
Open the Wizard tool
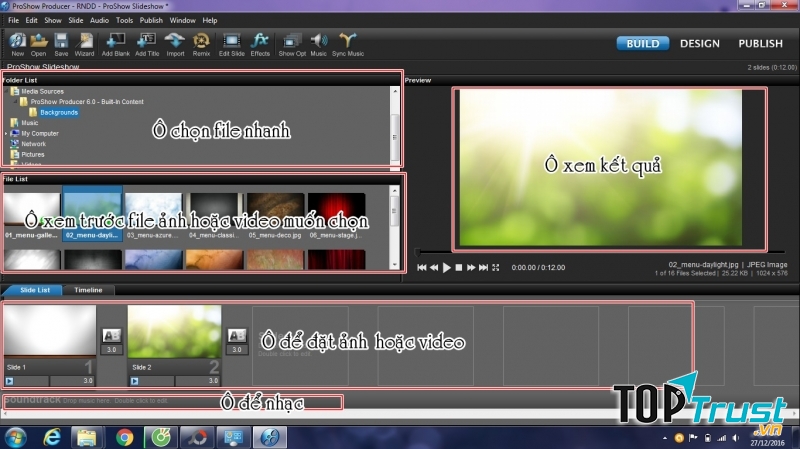point(83,41)
